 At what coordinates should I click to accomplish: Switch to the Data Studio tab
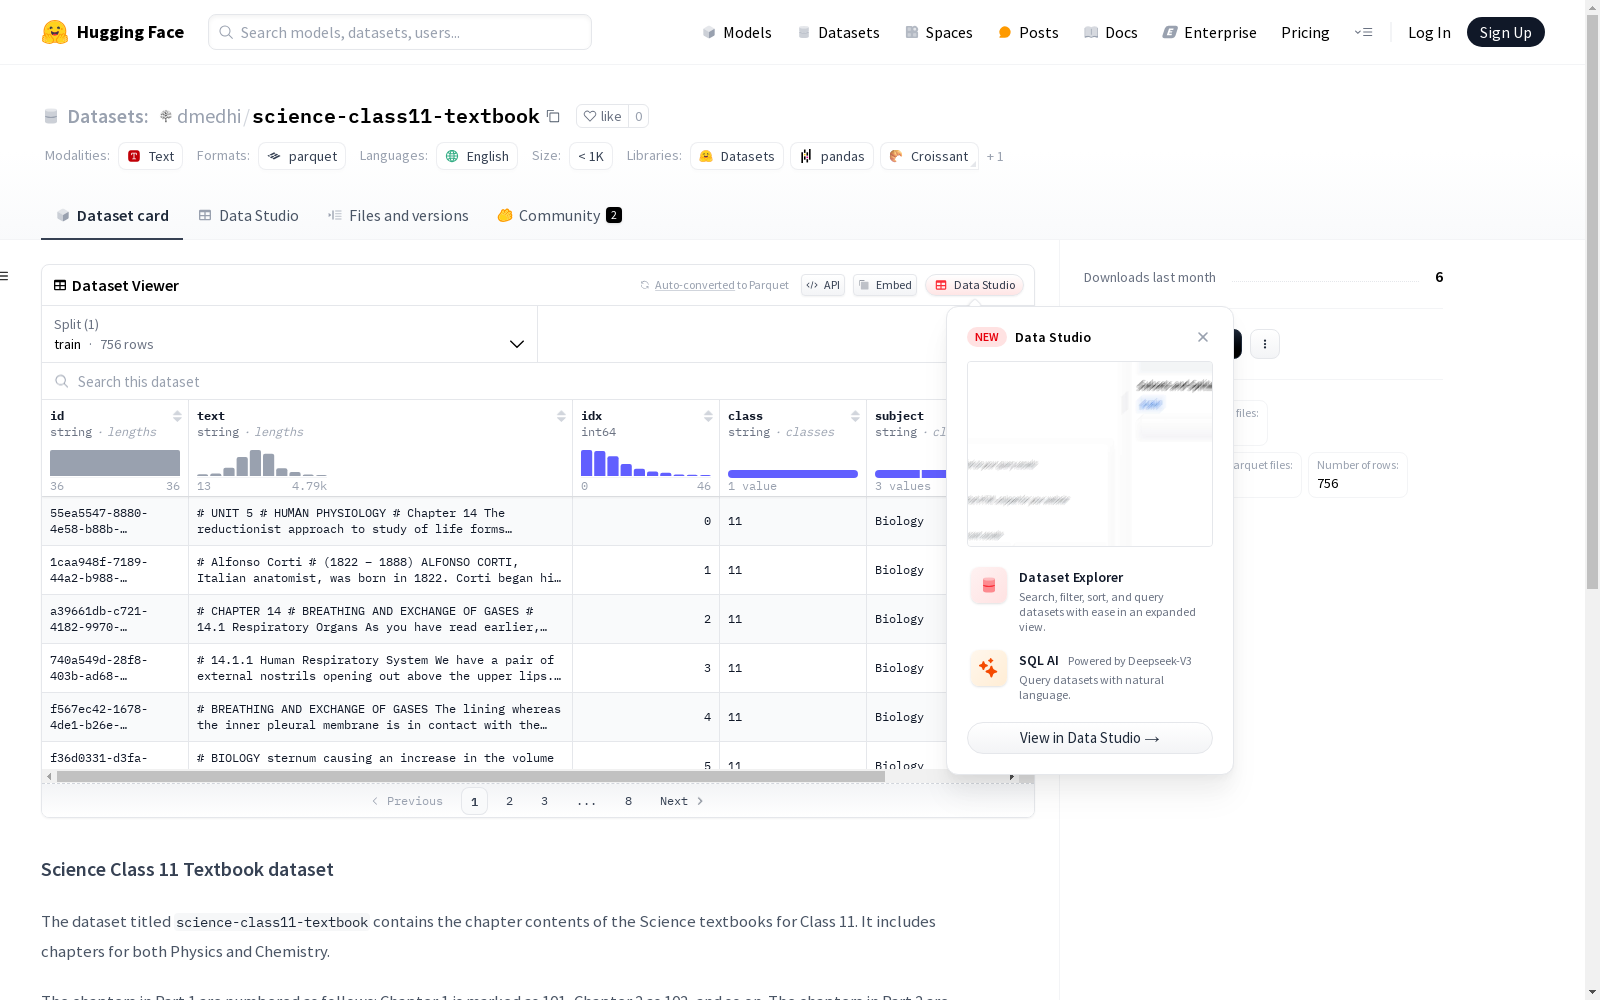248,215
